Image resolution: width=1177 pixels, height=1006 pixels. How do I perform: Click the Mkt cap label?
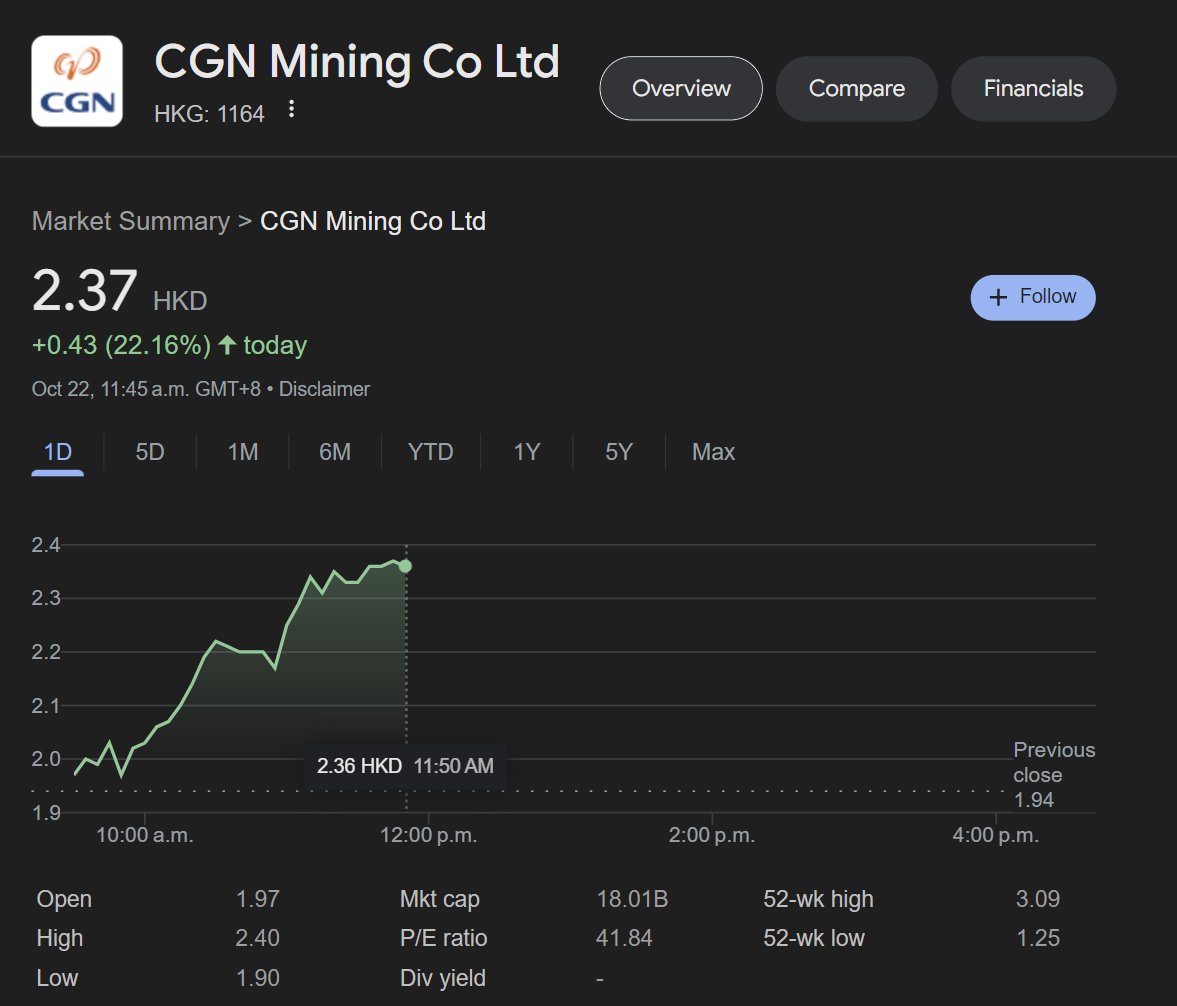439,899
